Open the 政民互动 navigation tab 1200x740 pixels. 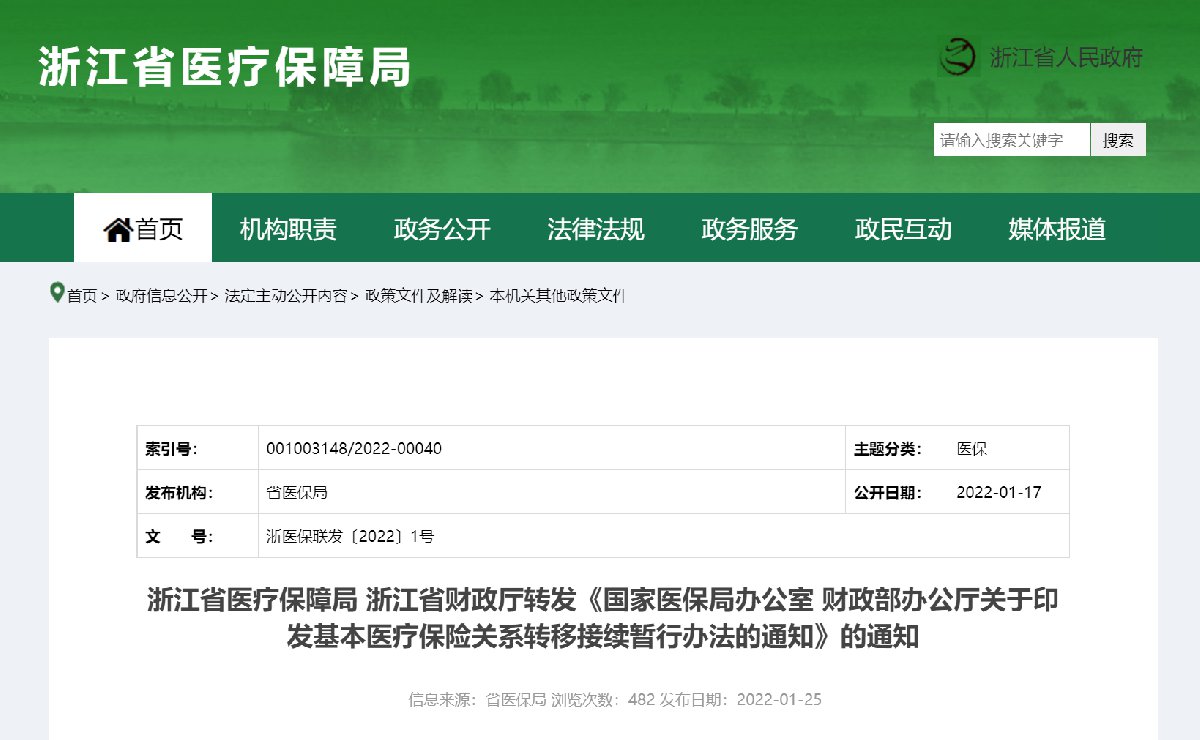[903, 229]
